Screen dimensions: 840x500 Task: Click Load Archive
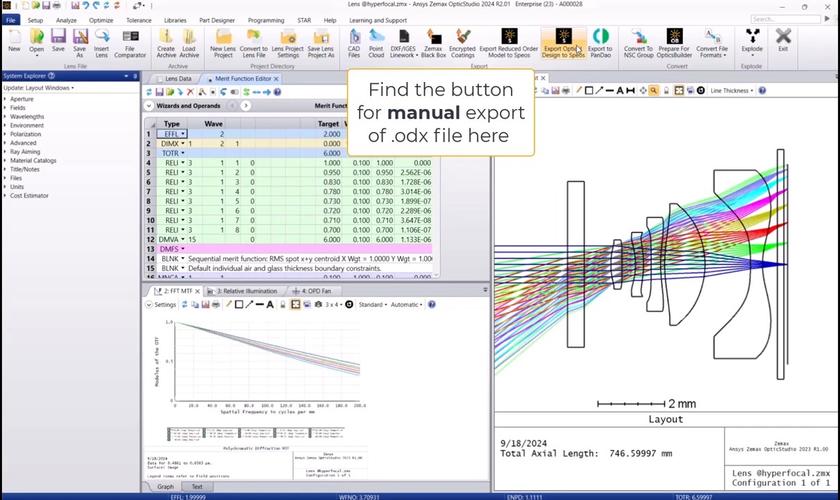tap(189, 43)
